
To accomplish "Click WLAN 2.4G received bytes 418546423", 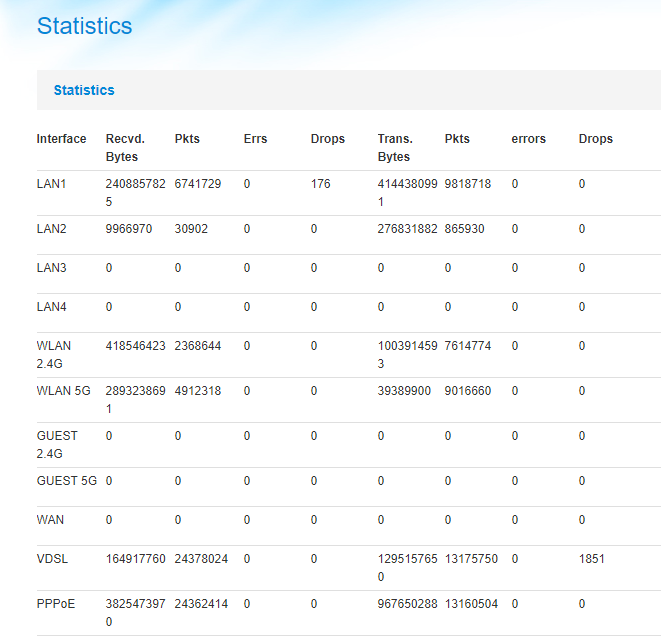I will pos(135,346).
